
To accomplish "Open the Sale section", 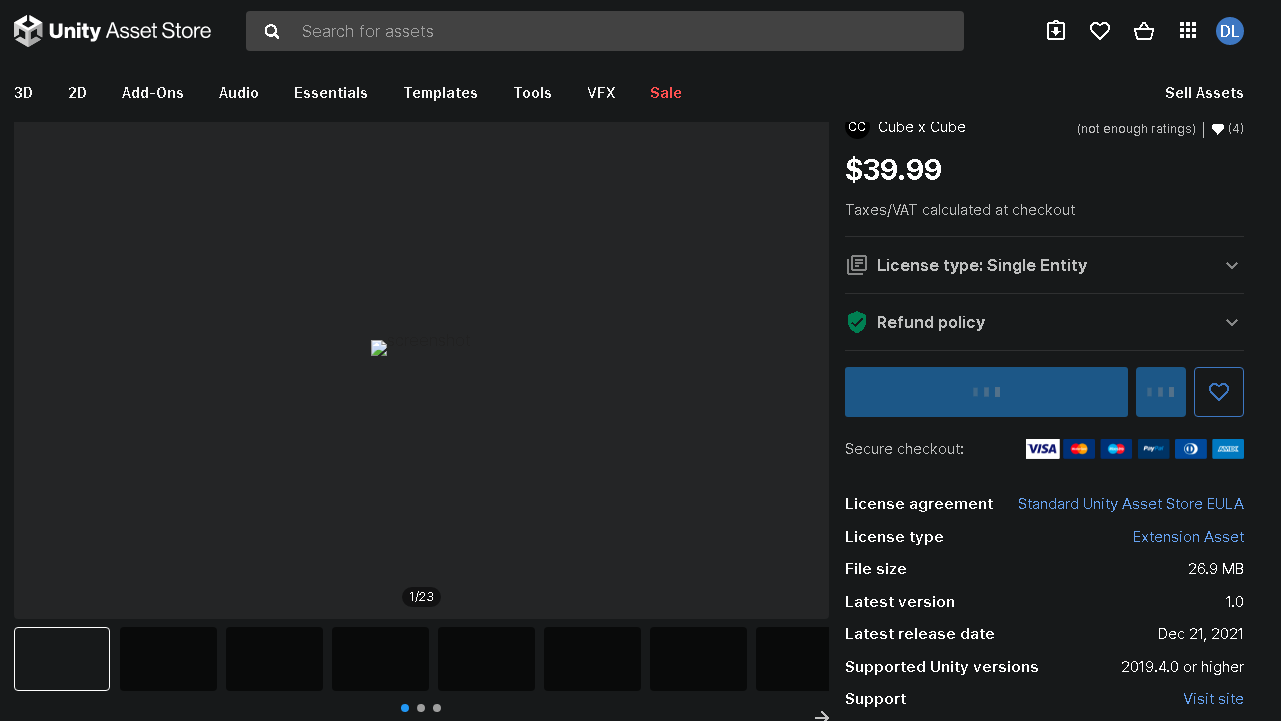I will pos(665,92).
